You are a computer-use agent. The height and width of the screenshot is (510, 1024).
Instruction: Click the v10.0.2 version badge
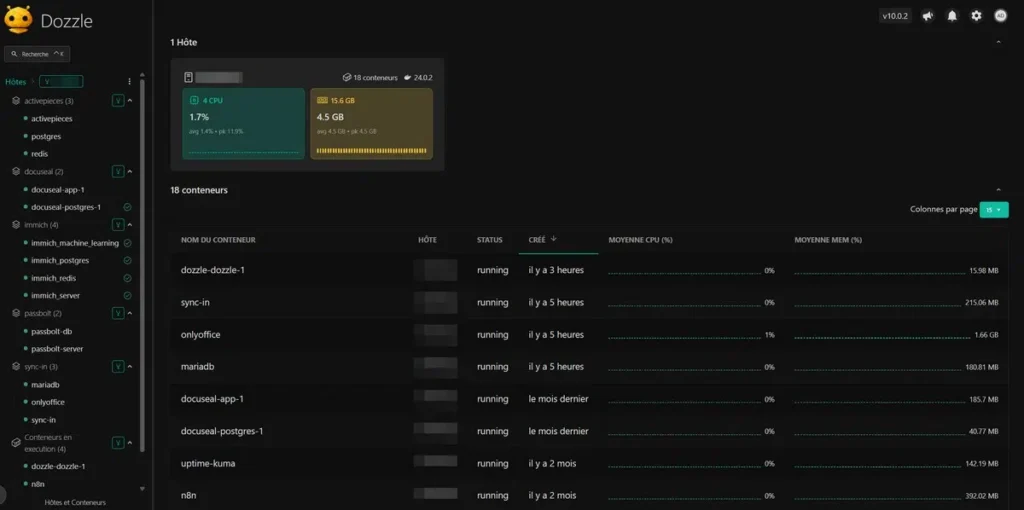pyautogui.click(x=895, y=16)
